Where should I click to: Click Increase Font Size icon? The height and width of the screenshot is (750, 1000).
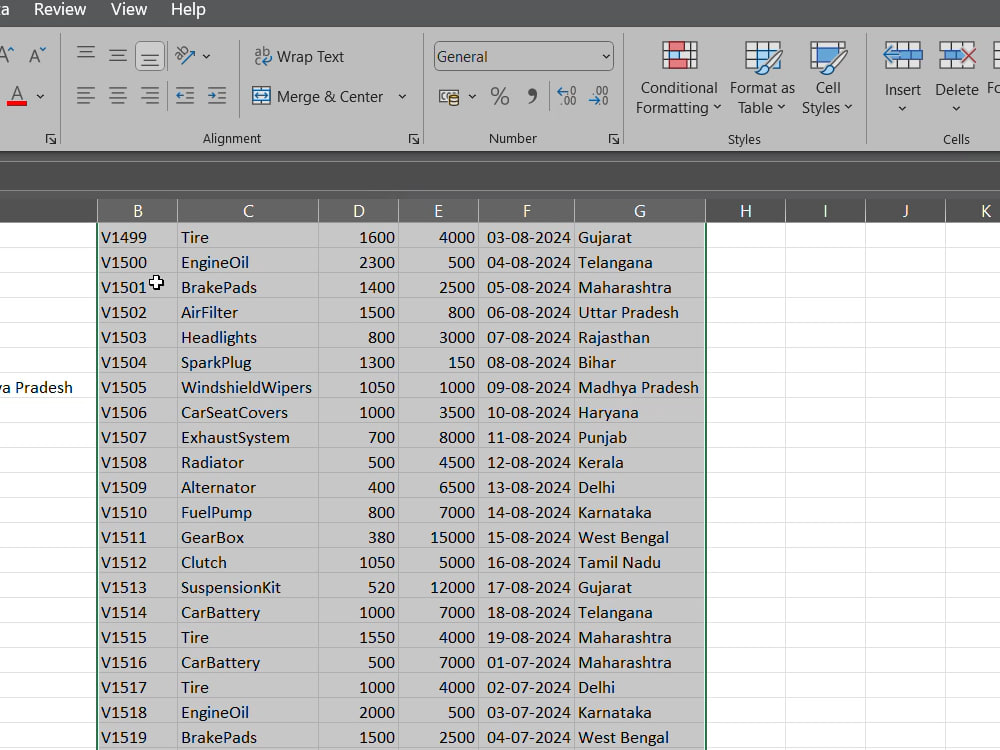pos(6,55)
